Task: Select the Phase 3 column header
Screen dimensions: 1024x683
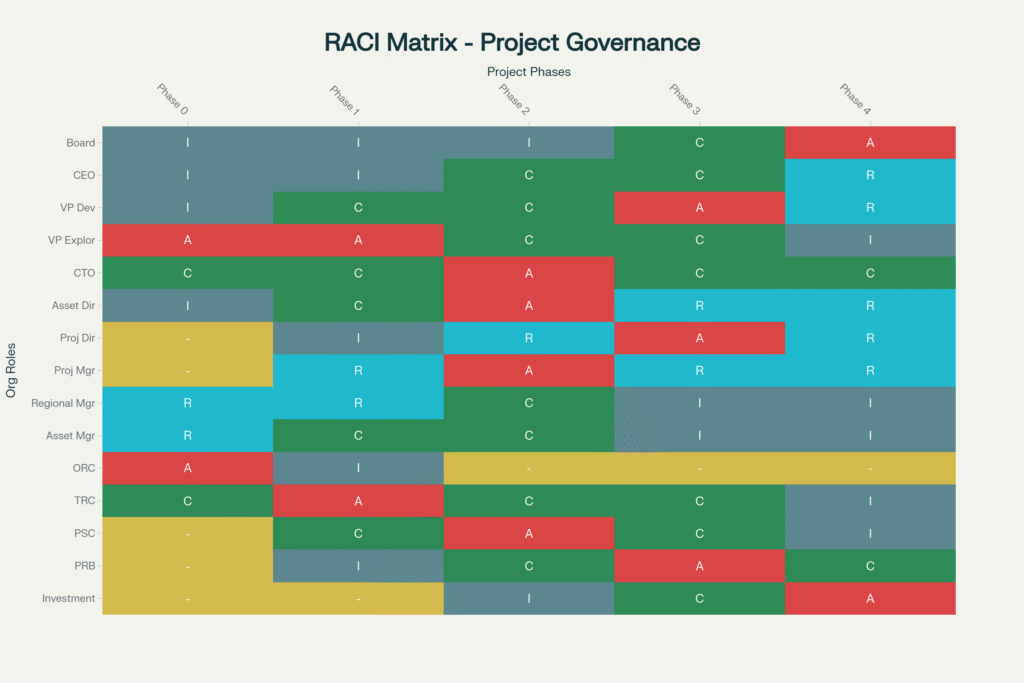Action: pos(685,98)
